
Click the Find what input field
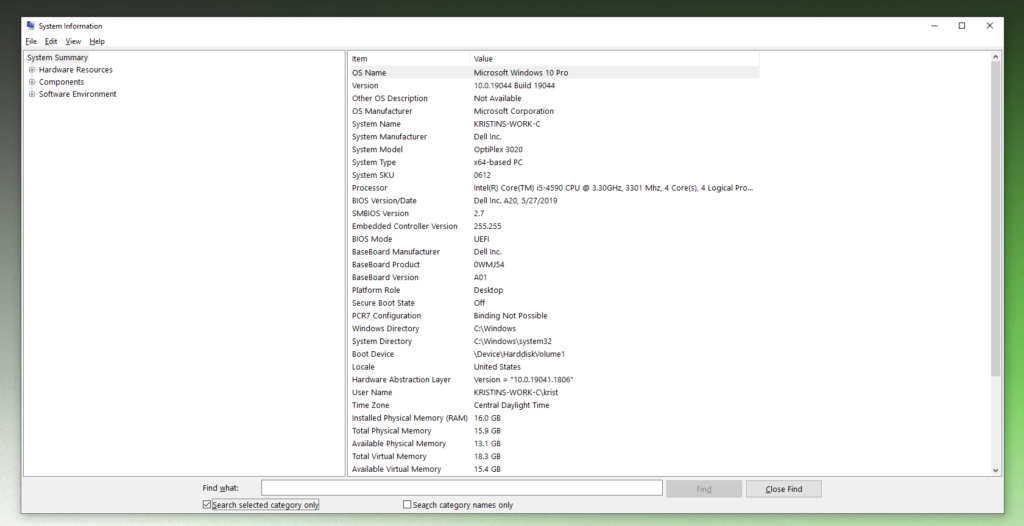[462, 488]
